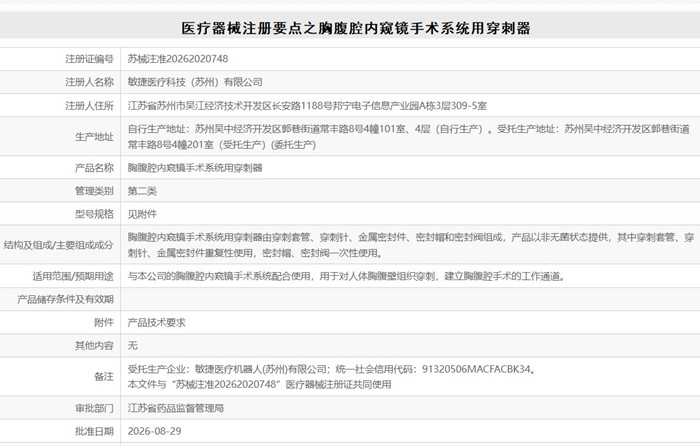The height and width of the screenshot is (446, 700).
Task: Click the date 2026-08-29
Action: (154, 431)
